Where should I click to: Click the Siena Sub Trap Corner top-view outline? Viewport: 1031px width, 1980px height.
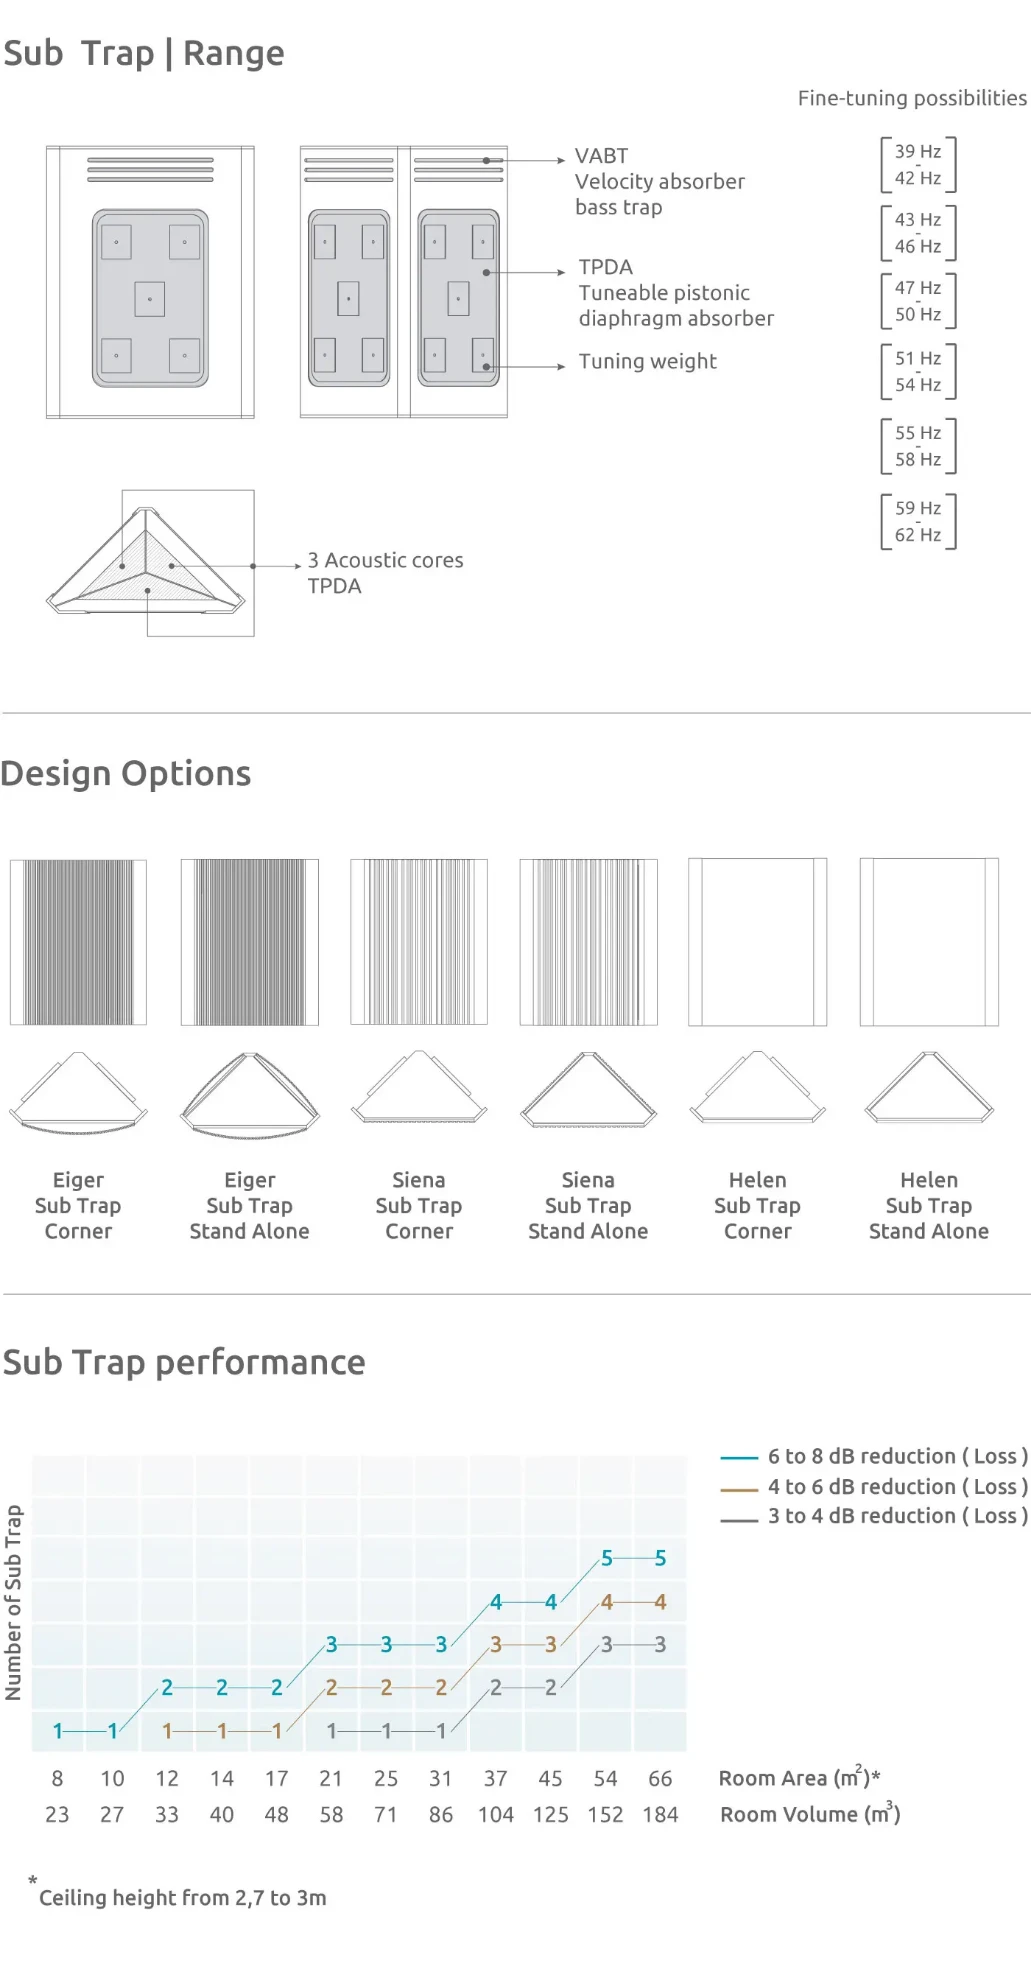(x=419, y=1089)
